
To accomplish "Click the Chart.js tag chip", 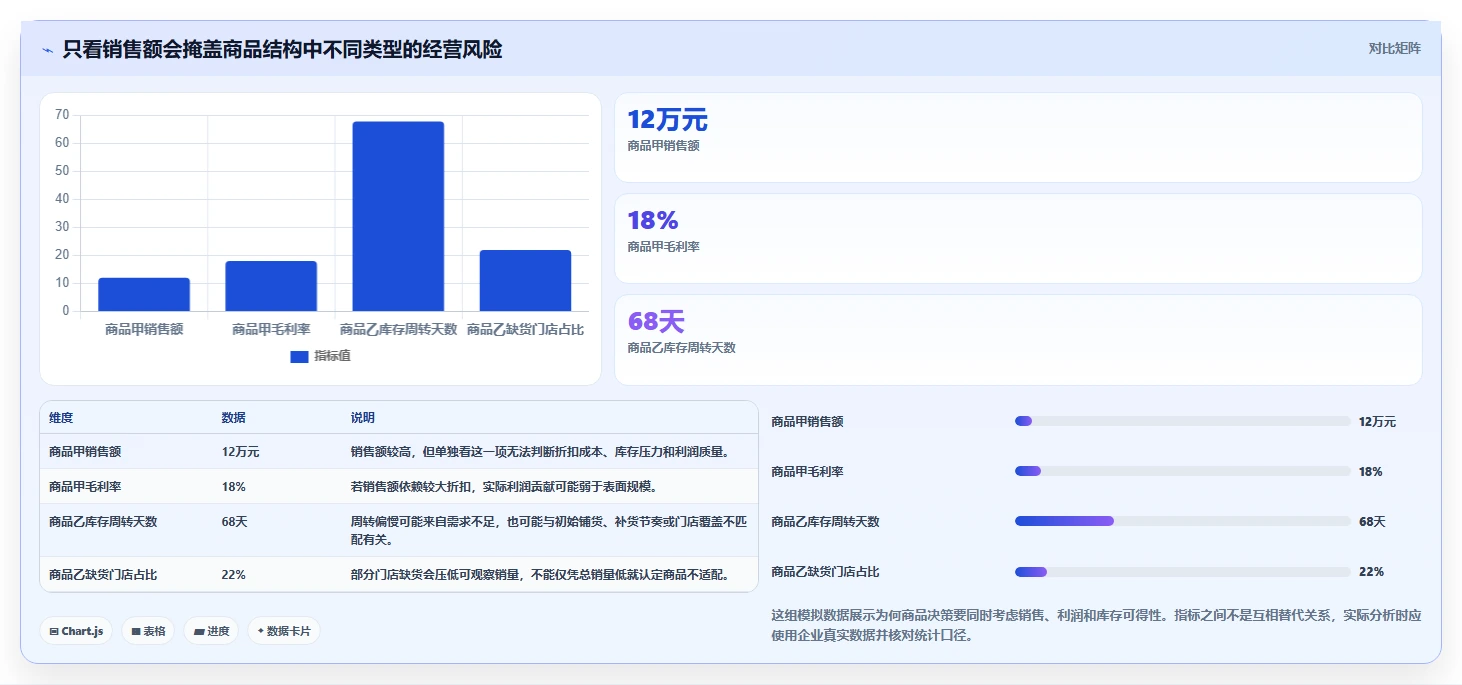I will [x=76, y=631].
